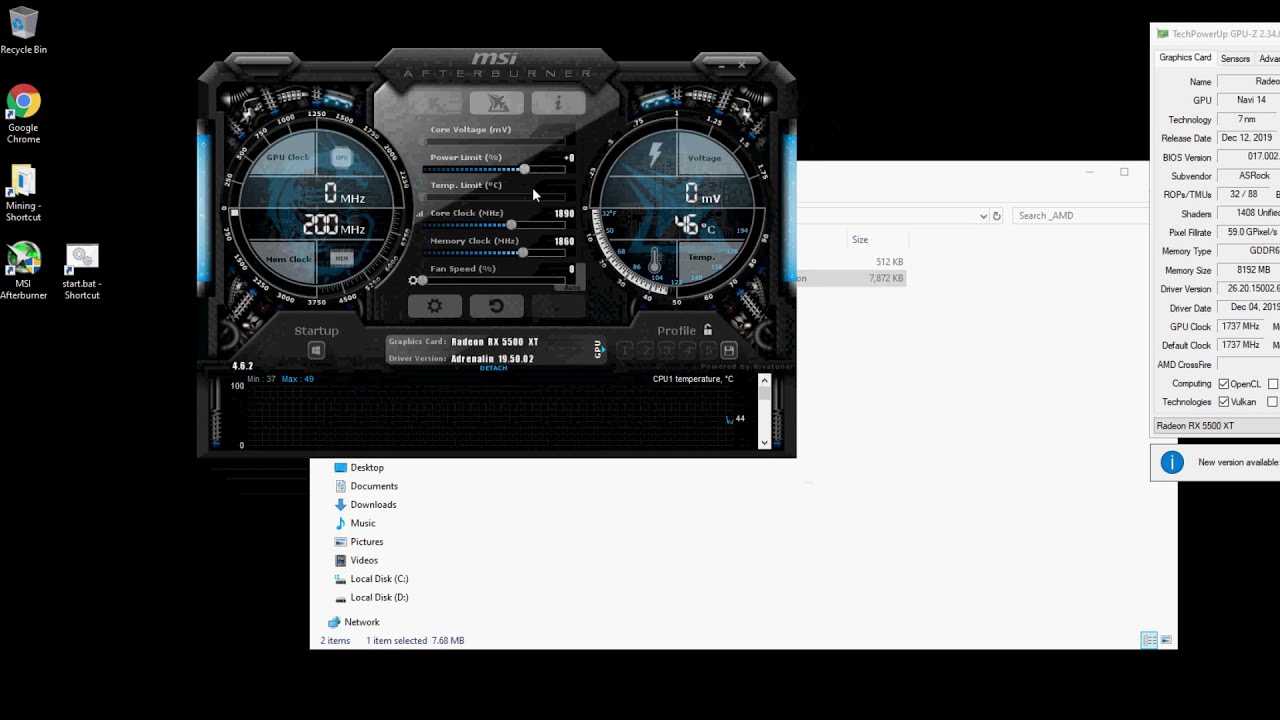Image resolution: width=1280 pixels, height=720 pixels.
Task: Select profile slot 2 in Afterburner
Action: 646,350
